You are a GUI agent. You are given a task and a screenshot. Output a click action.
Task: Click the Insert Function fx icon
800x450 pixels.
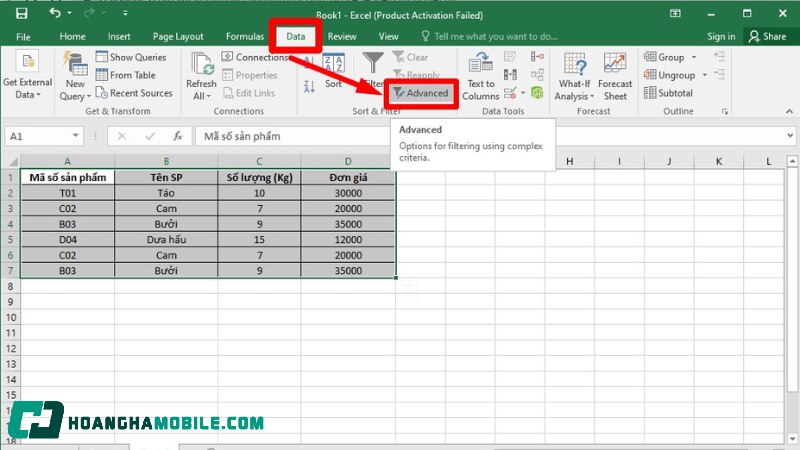[x=178, y=136]
